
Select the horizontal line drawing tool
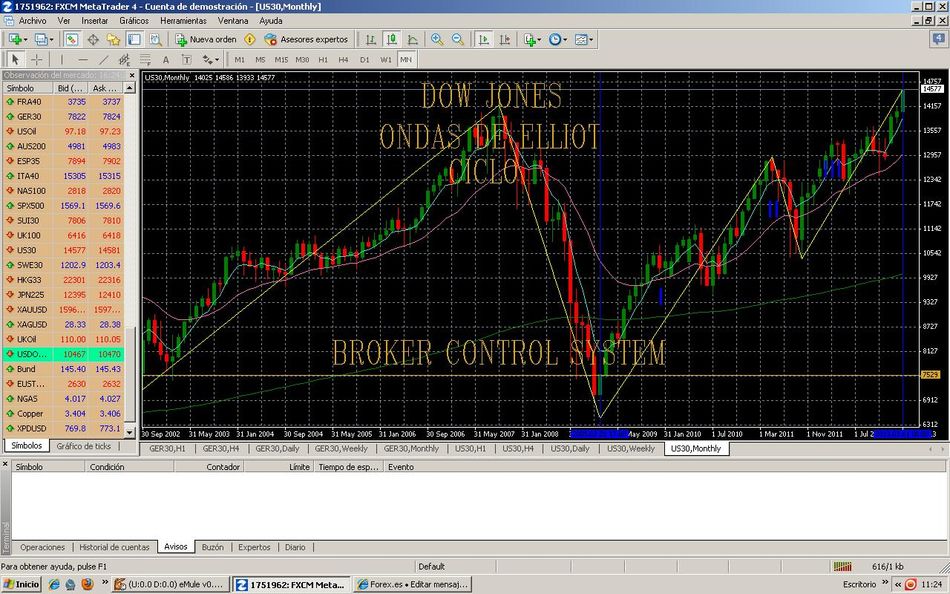click(x=82, y=59)
